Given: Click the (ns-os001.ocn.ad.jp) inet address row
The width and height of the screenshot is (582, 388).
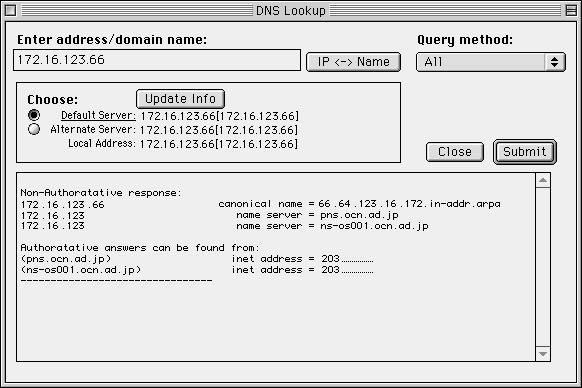Looking at the screenshot, I should (x=197, y=270).
